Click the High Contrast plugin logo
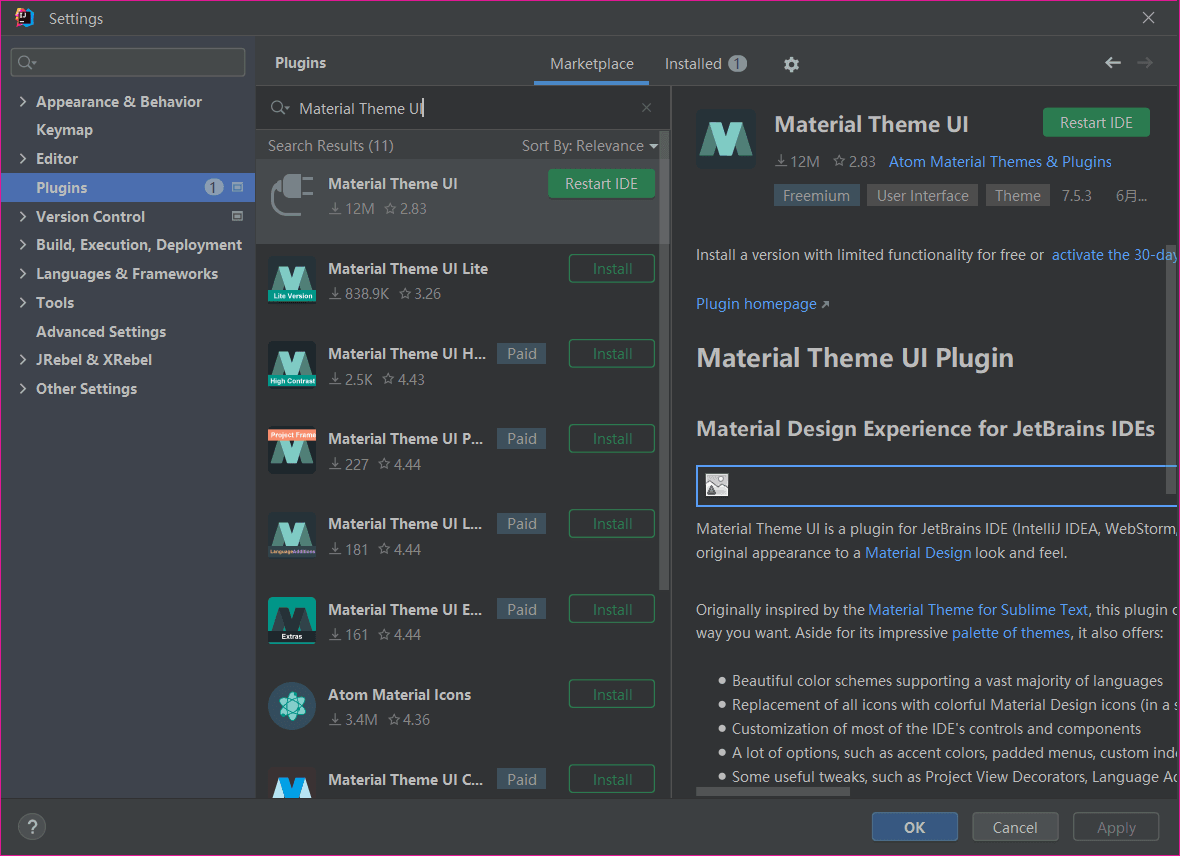The width and height of the screenshot is (1180, 856). (292, 365)
